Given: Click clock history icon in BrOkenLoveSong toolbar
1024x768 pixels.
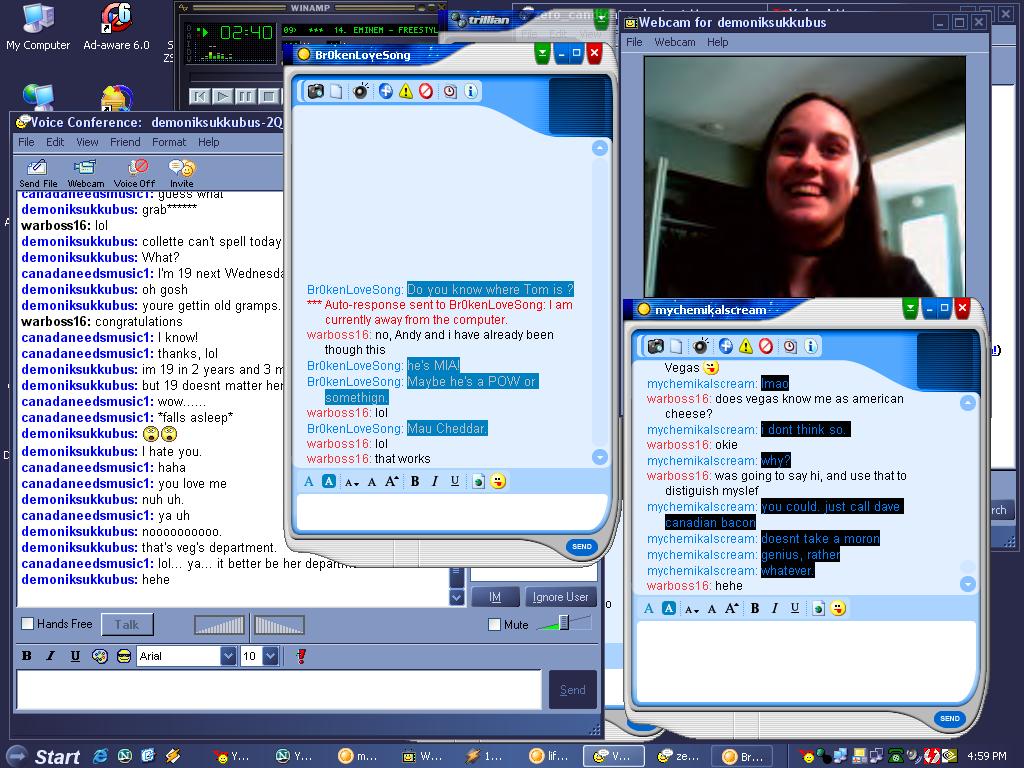Looking at the screenshot, I should coord(450,91).
